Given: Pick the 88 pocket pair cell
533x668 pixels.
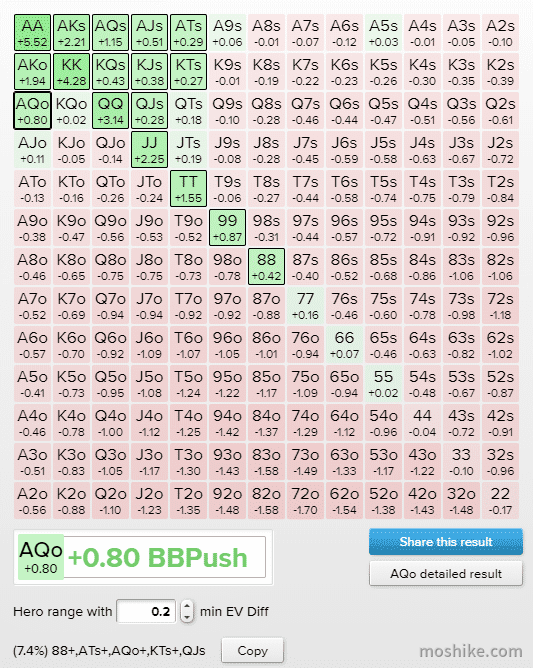Looking at the screenshot, I should coord(266,266).
